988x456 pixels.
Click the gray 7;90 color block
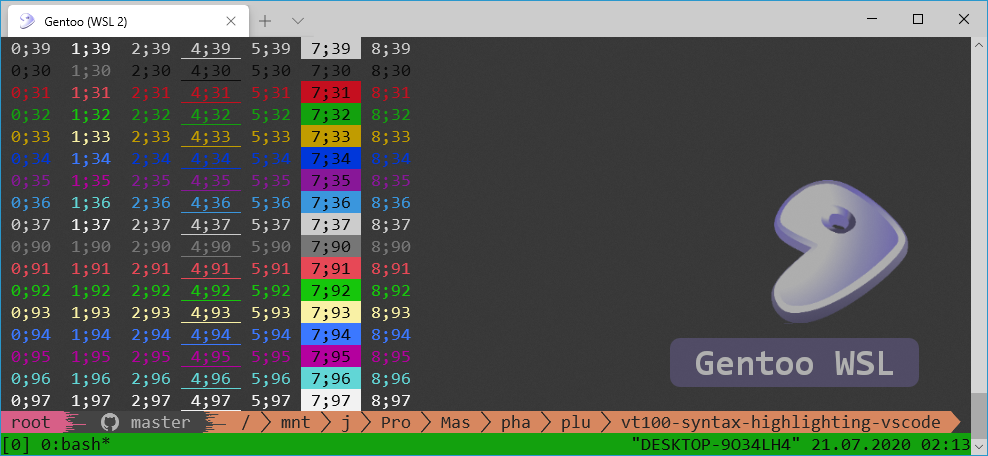click(x=331, y=246)
